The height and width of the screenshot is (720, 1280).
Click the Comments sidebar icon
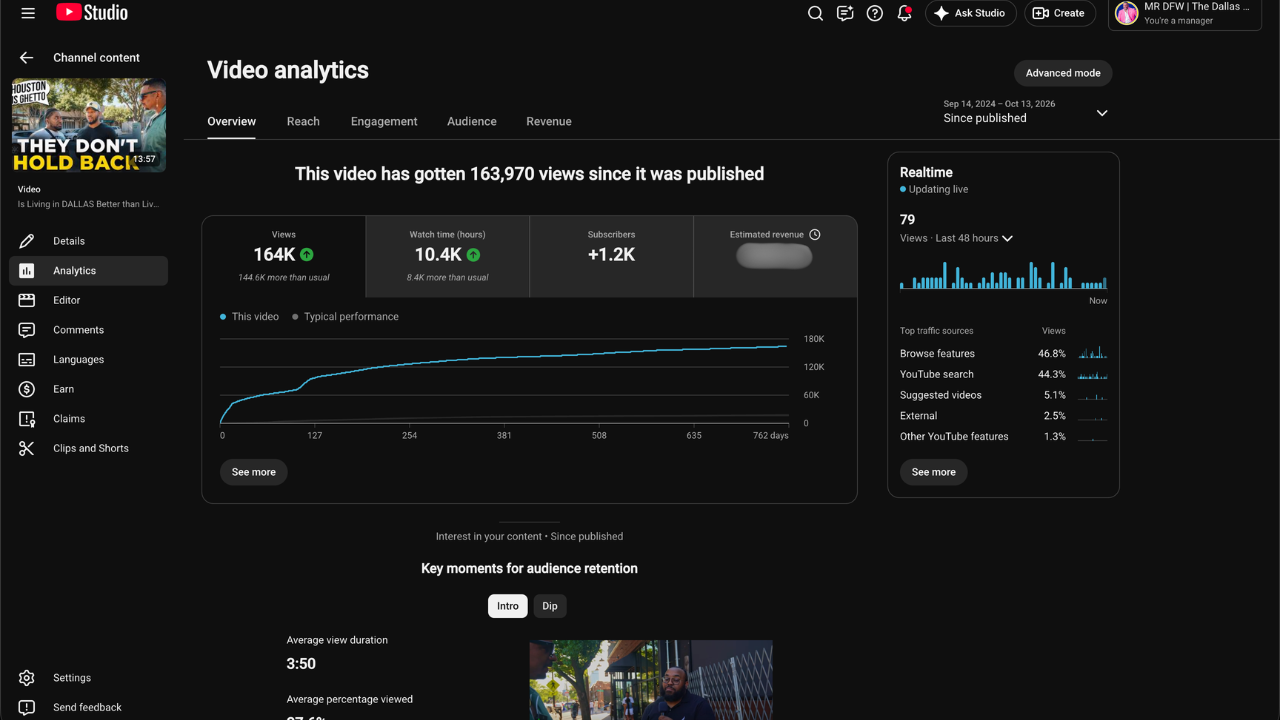tap(27, 330)
